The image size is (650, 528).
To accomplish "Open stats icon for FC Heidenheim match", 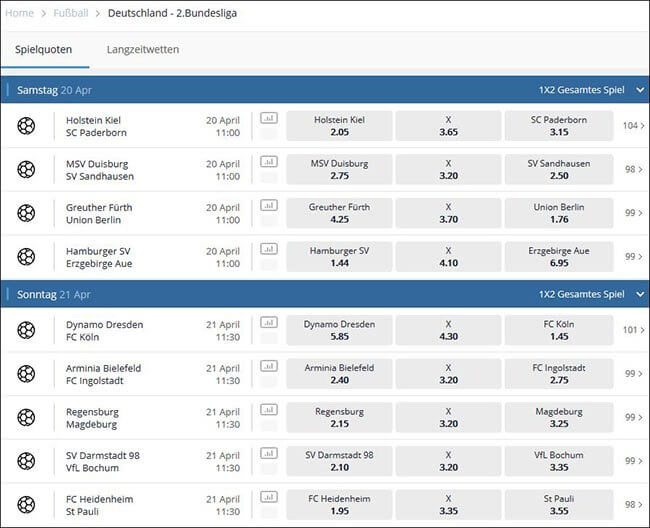I will click(269, 497).
